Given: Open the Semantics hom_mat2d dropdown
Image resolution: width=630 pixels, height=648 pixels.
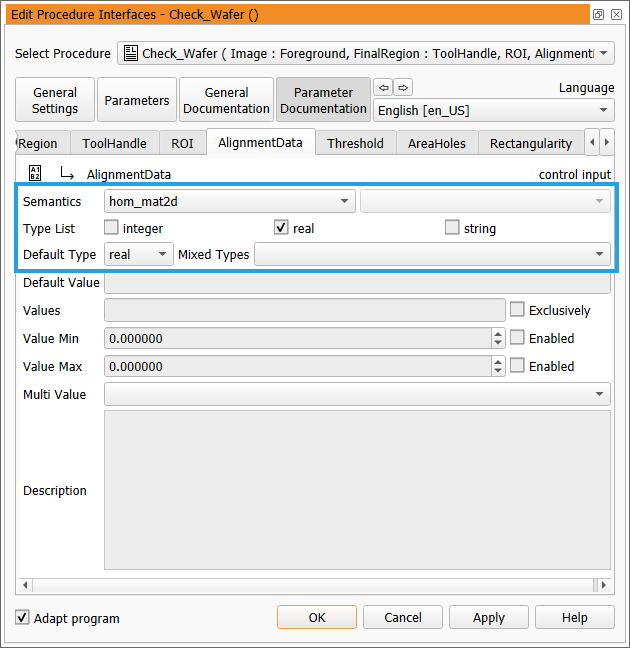Looking at the screenshot, I should [231, 201].
